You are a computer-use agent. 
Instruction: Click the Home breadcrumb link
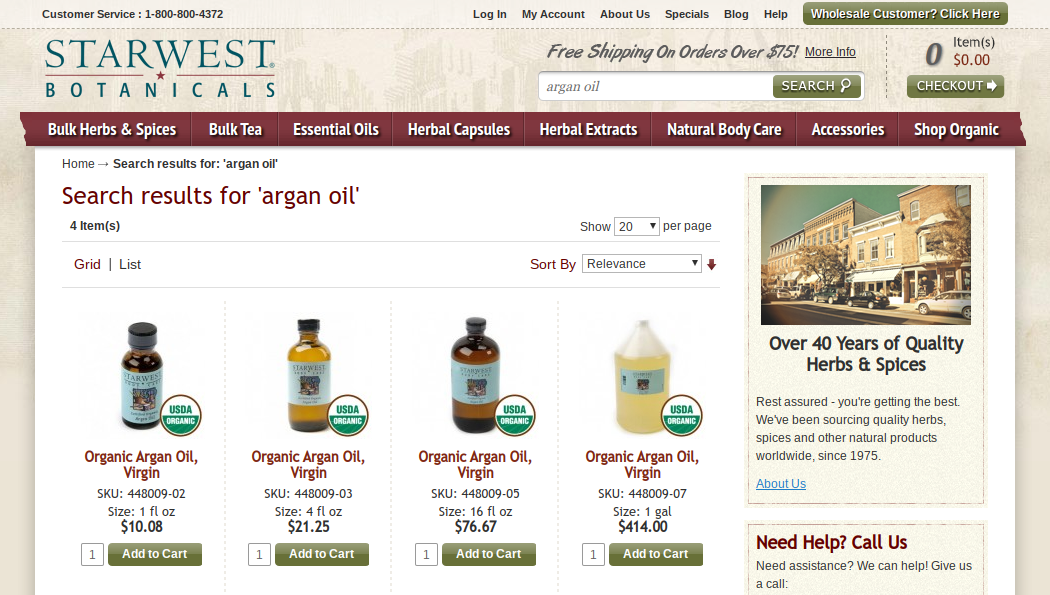[78, 164]
